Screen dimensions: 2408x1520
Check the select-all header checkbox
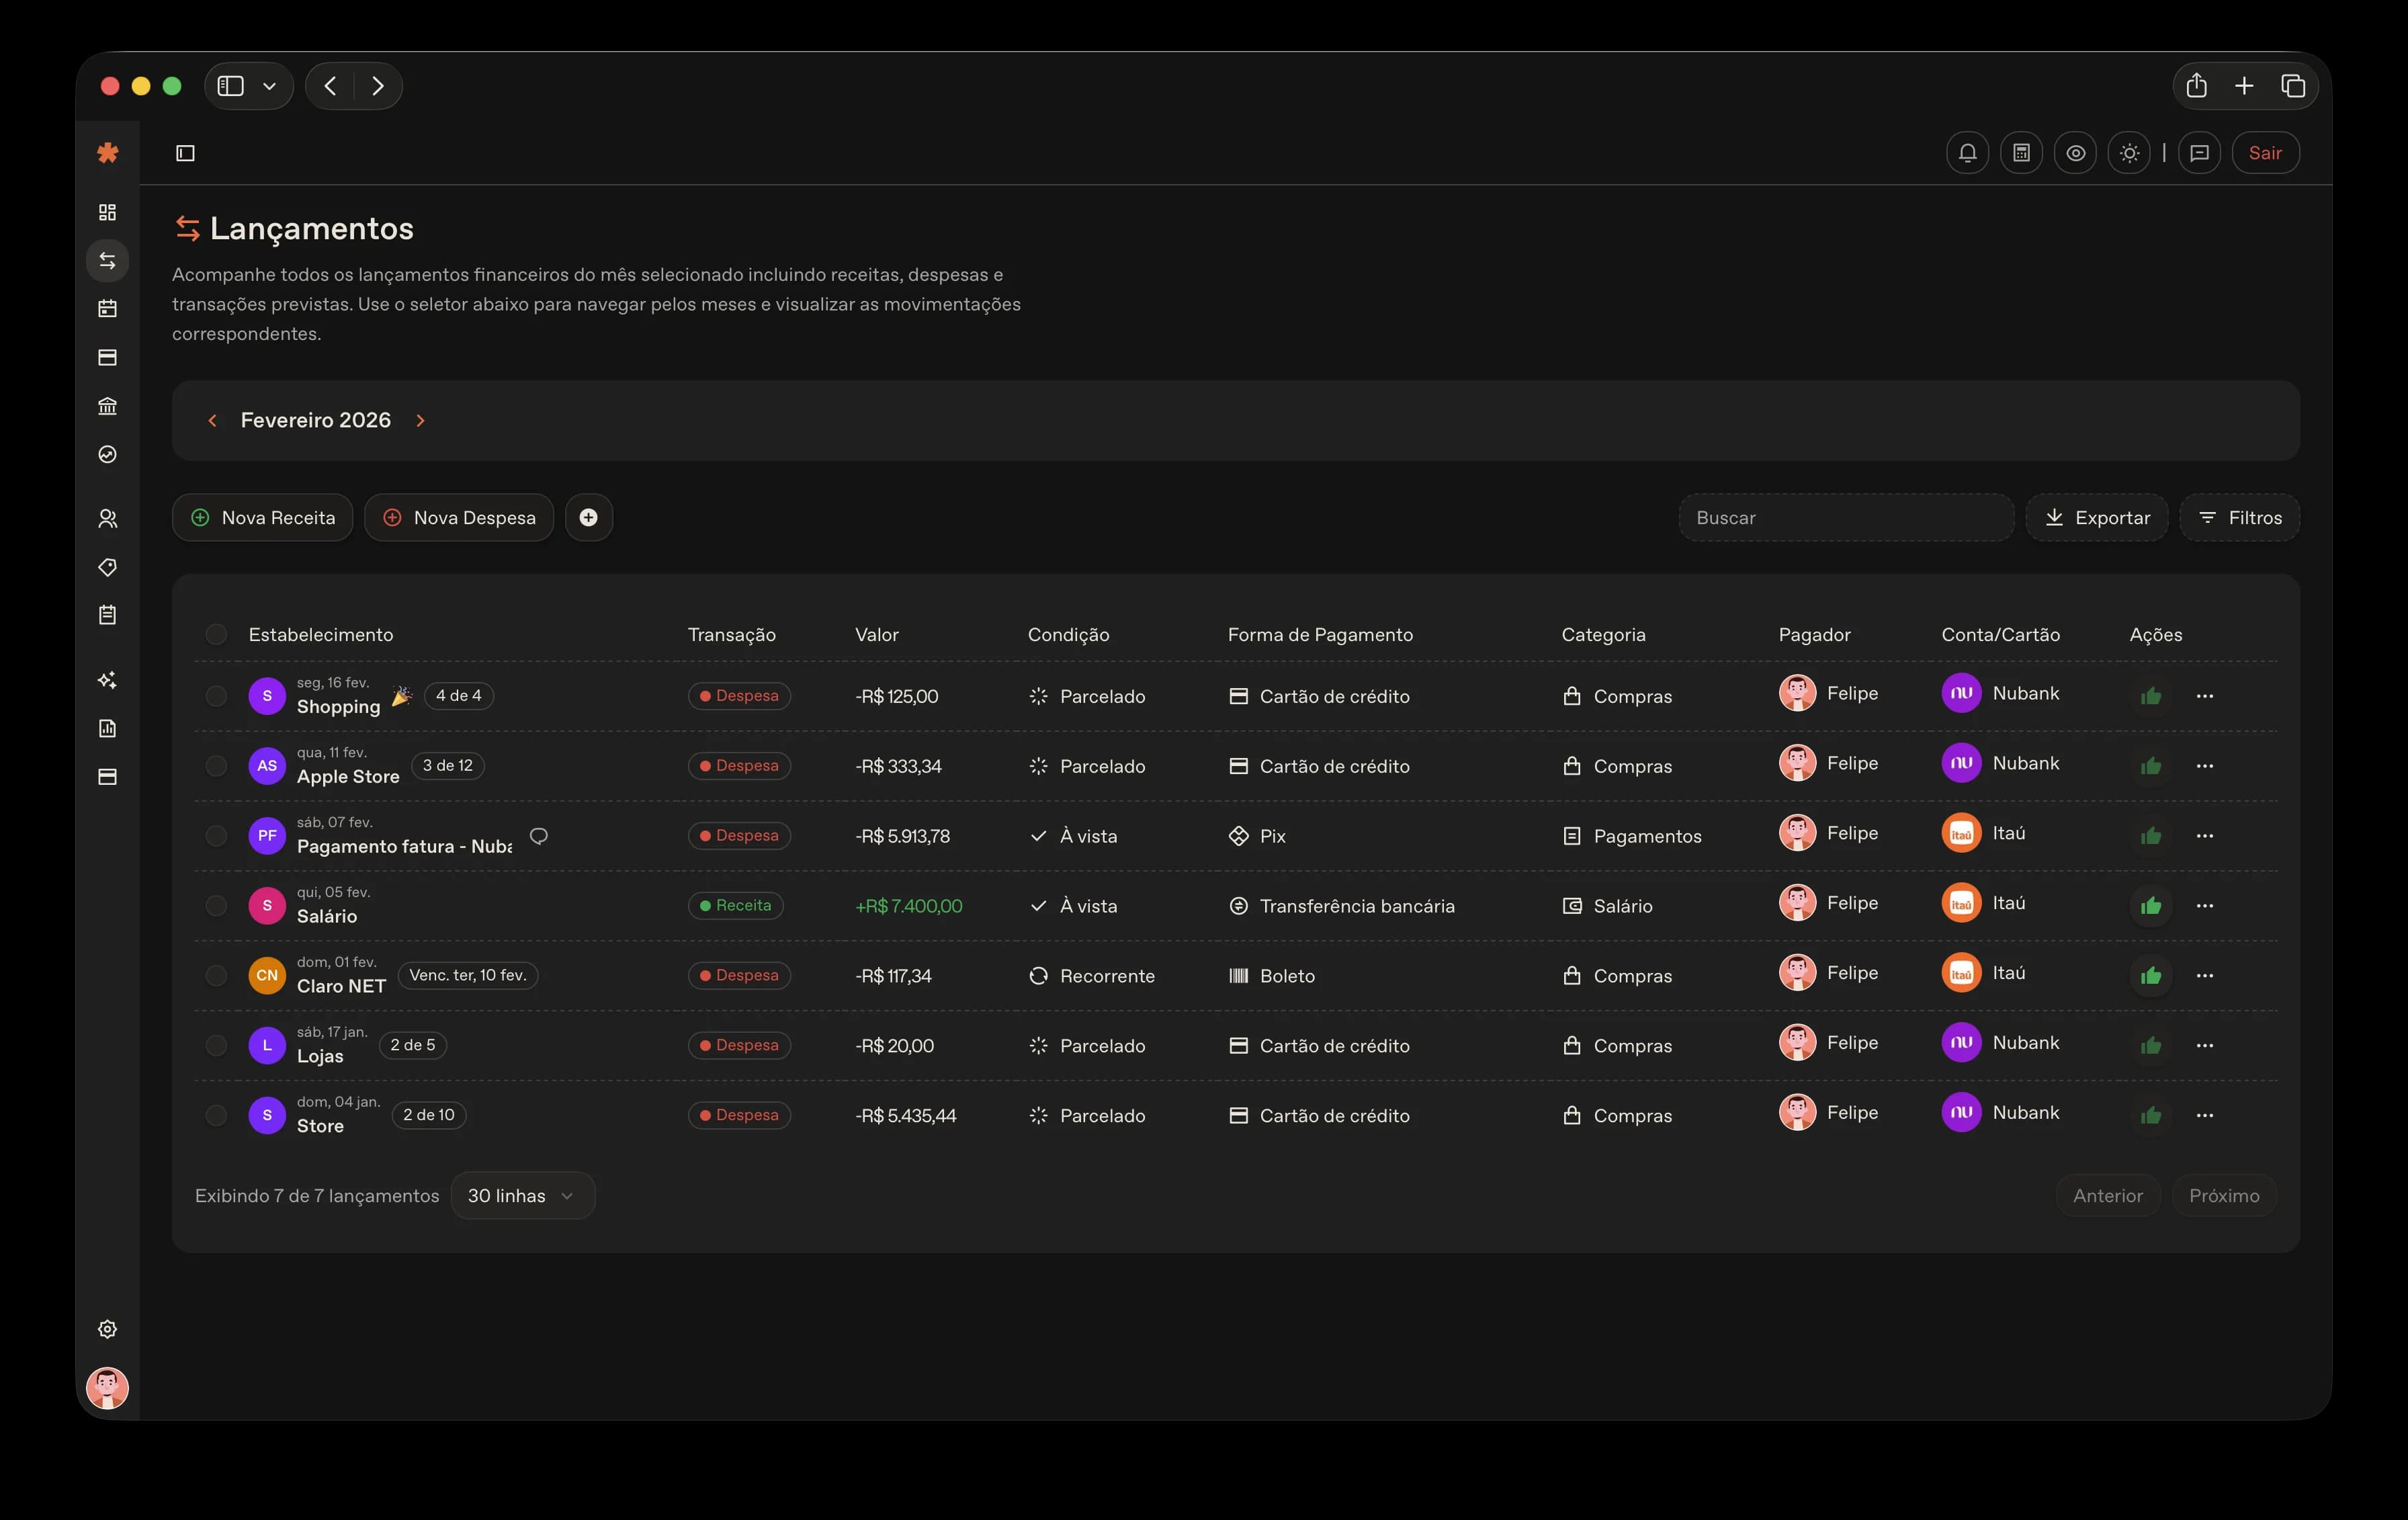(216, 634)
